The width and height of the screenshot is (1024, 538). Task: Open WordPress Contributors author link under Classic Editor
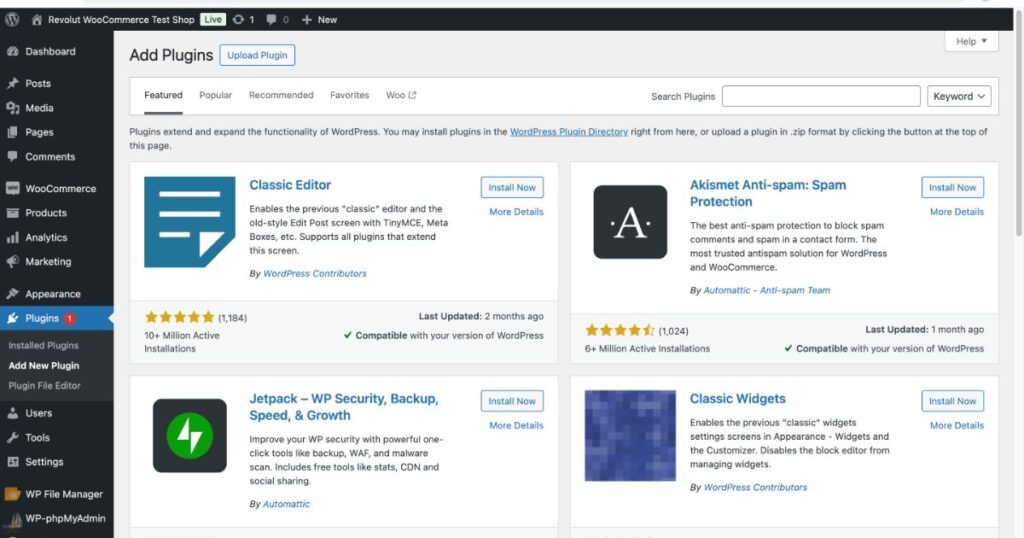tap(315, 274)
